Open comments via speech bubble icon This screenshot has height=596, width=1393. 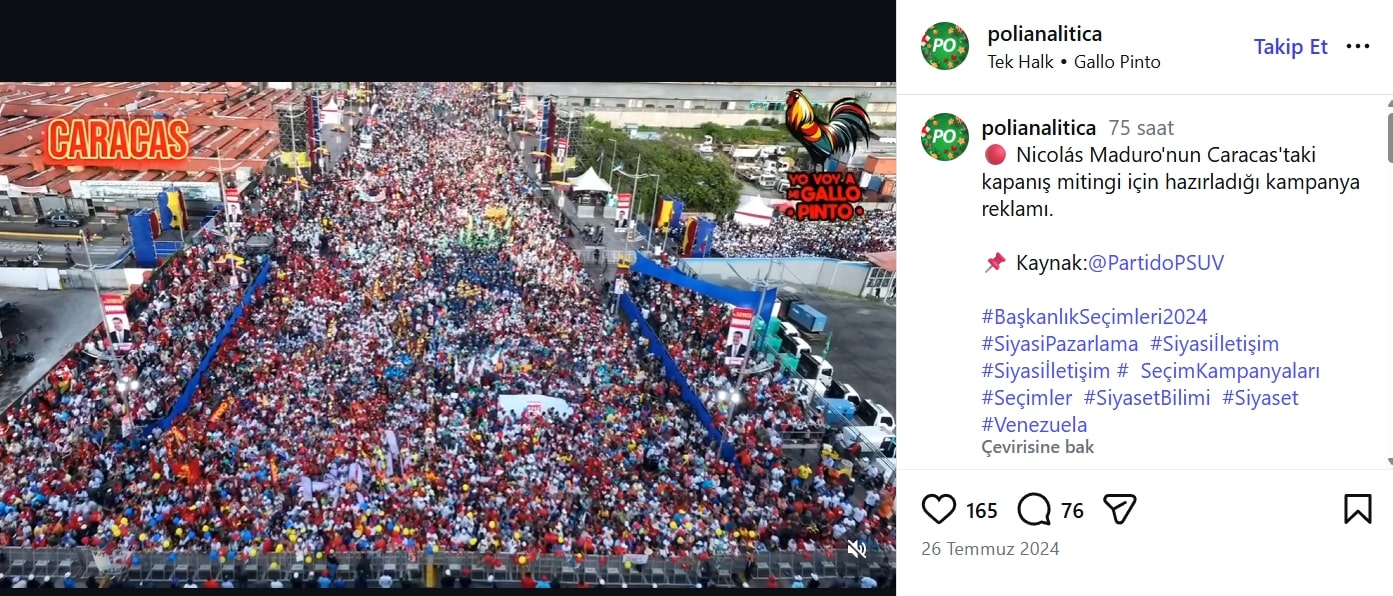(1034, 510)
